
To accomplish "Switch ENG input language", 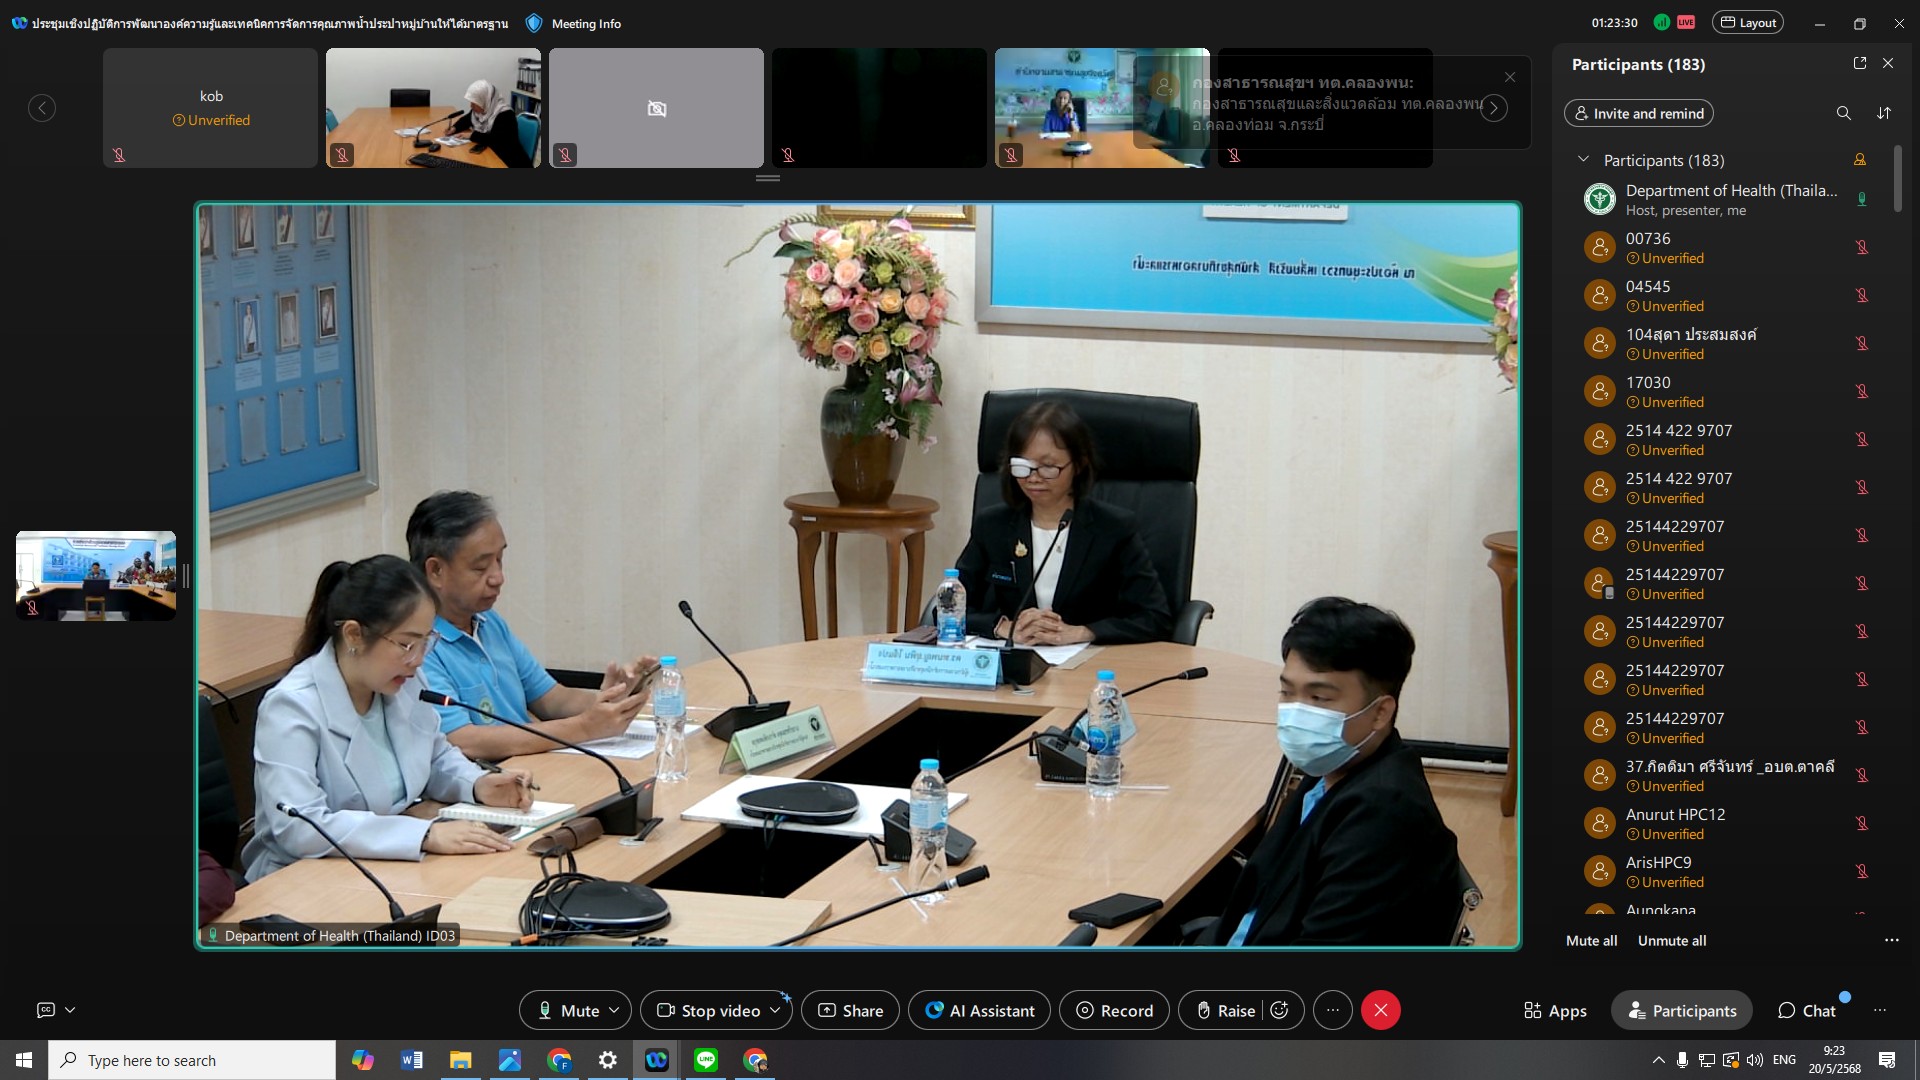I will click(x=1784, y=1060).
